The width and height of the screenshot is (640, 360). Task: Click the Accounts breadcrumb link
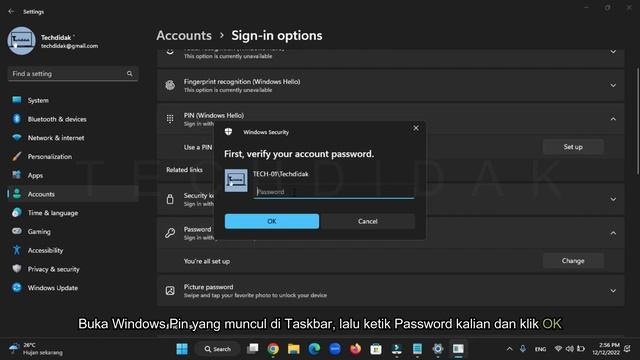coord(184,36)
